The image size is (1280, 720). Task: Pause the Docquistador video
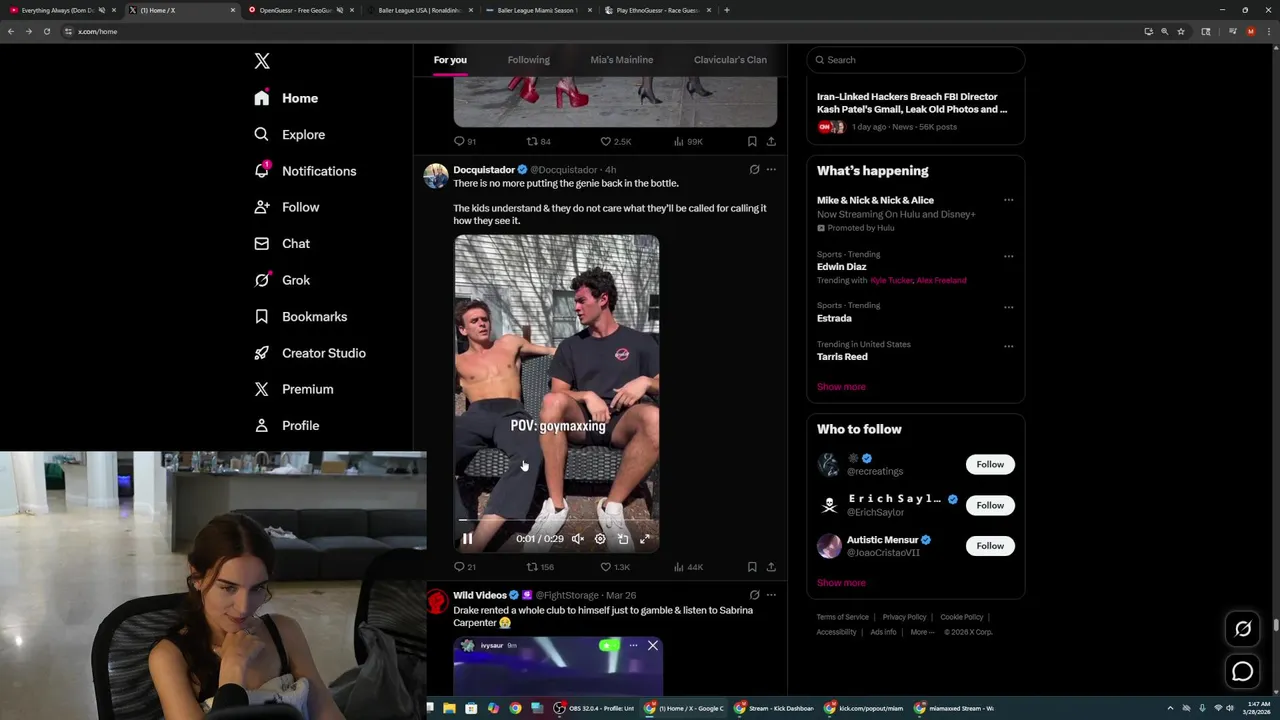(x=467, y=539)
